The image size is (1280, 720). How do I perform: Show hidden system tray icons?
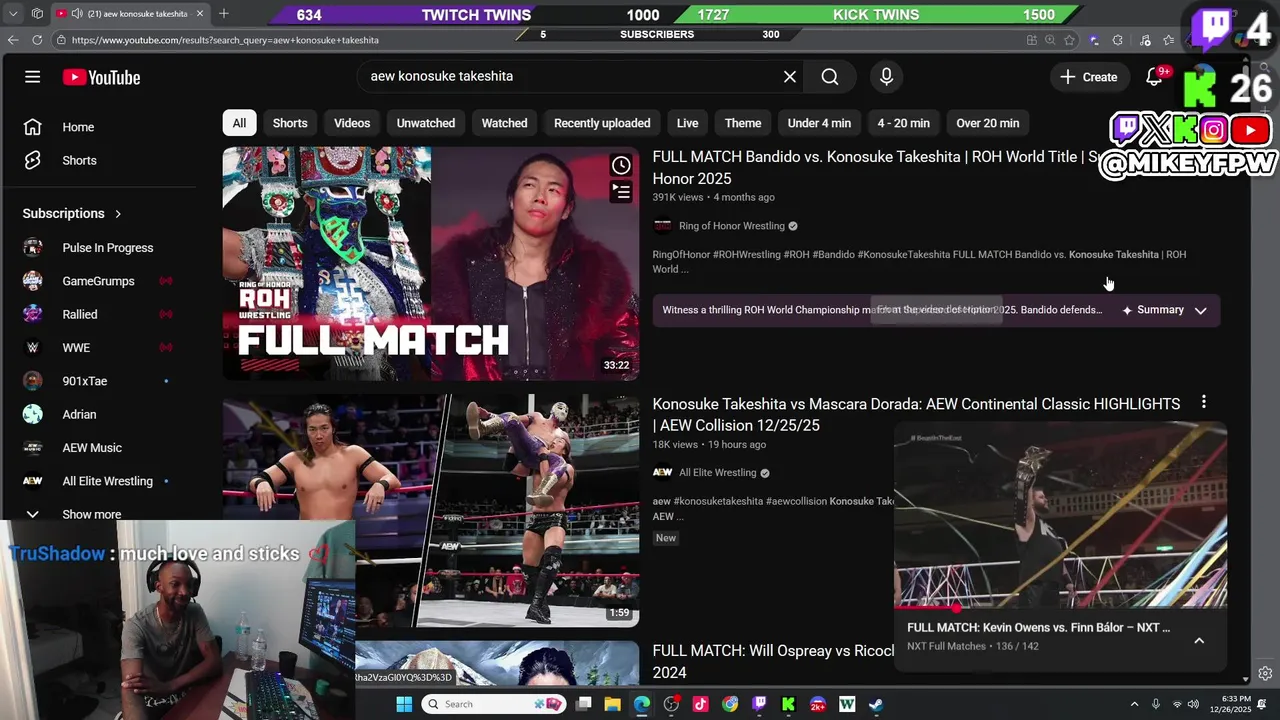click(x=1134, y=704)
